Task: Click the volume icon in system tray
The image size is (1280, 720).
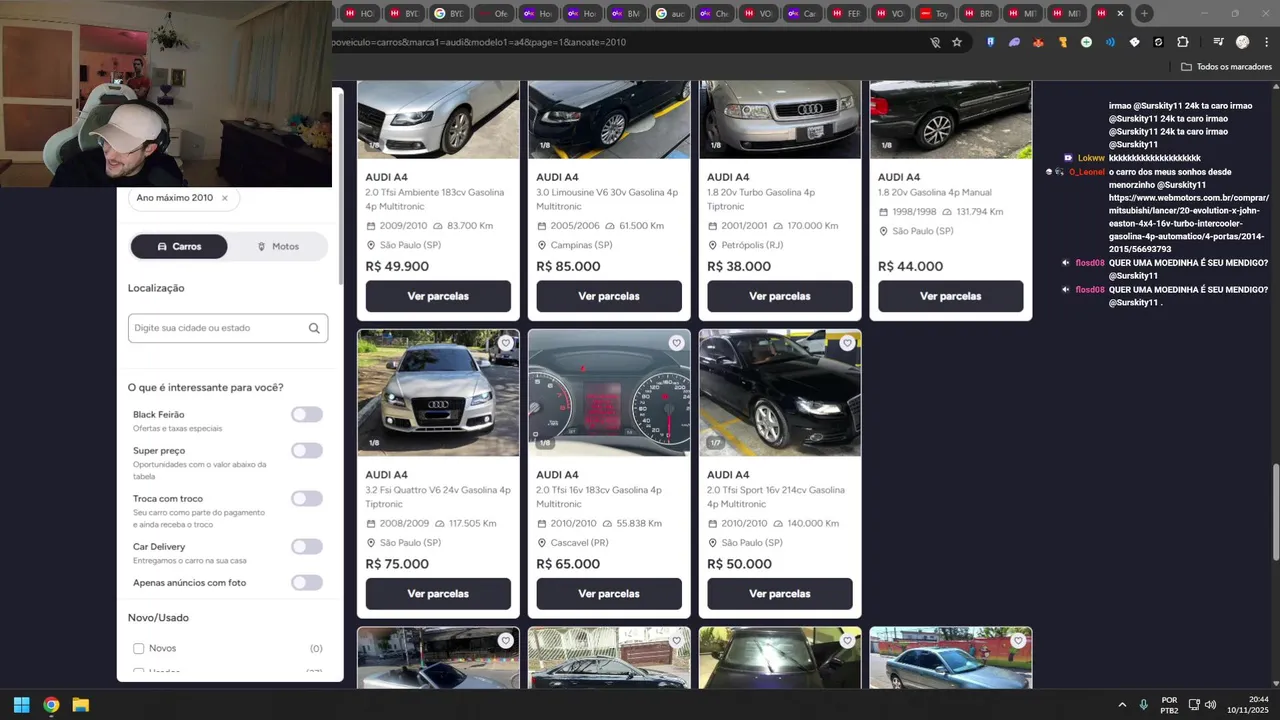Action: [x=1211, y=705]
